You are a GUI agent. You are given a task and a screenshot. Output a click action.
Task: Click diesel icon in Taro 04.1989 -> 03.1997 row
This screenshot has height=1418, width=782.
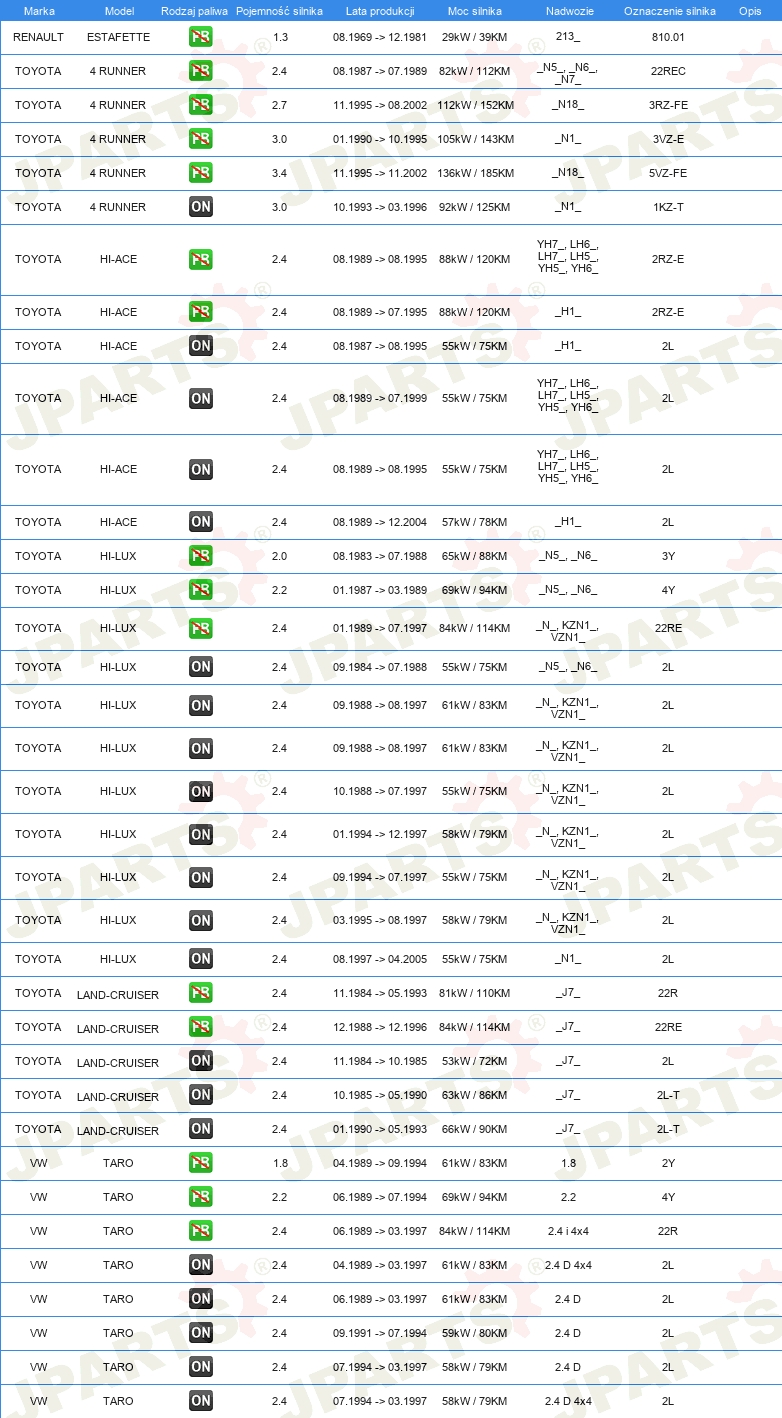(x=201, y=1265)
